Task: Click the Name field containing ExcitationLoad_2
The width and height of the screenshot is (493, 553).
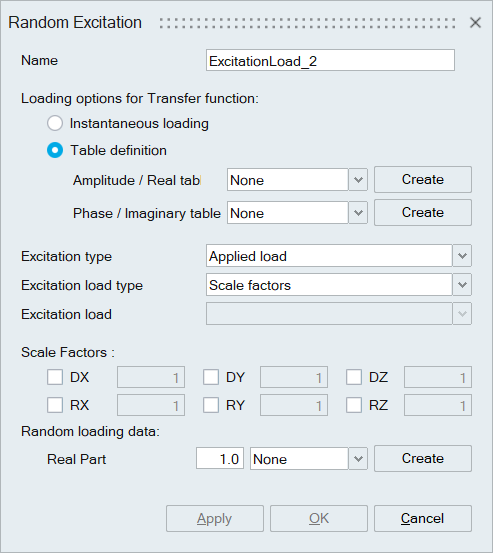Action: 330,60
